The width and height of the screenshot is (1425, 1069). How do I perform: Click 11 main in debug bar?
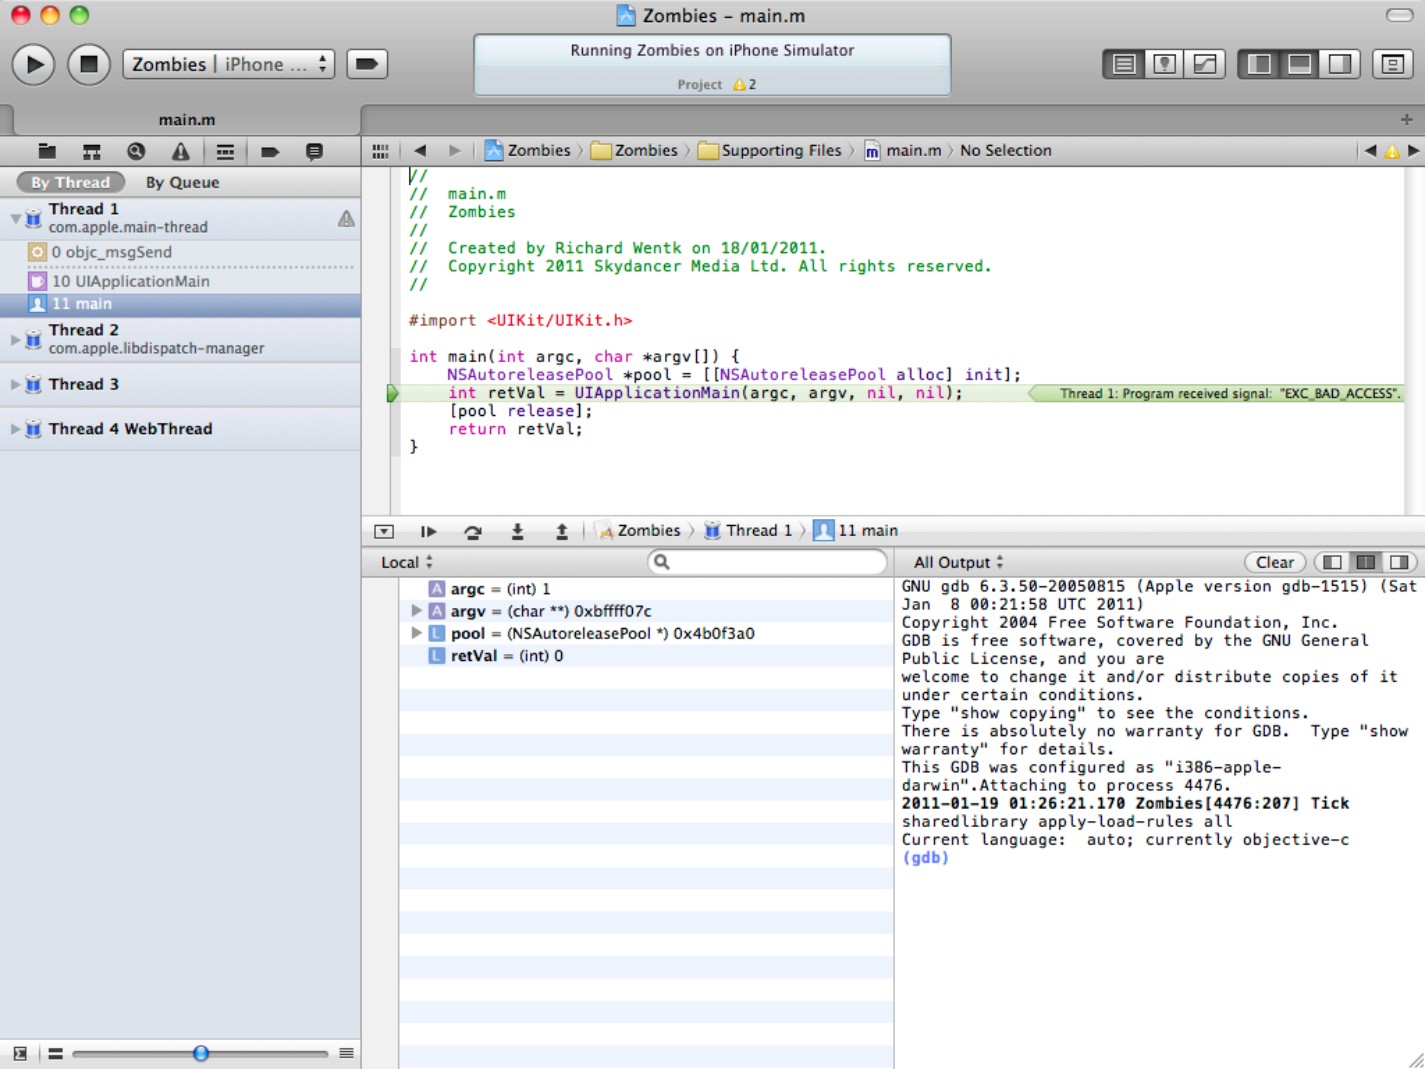point(856,531)
